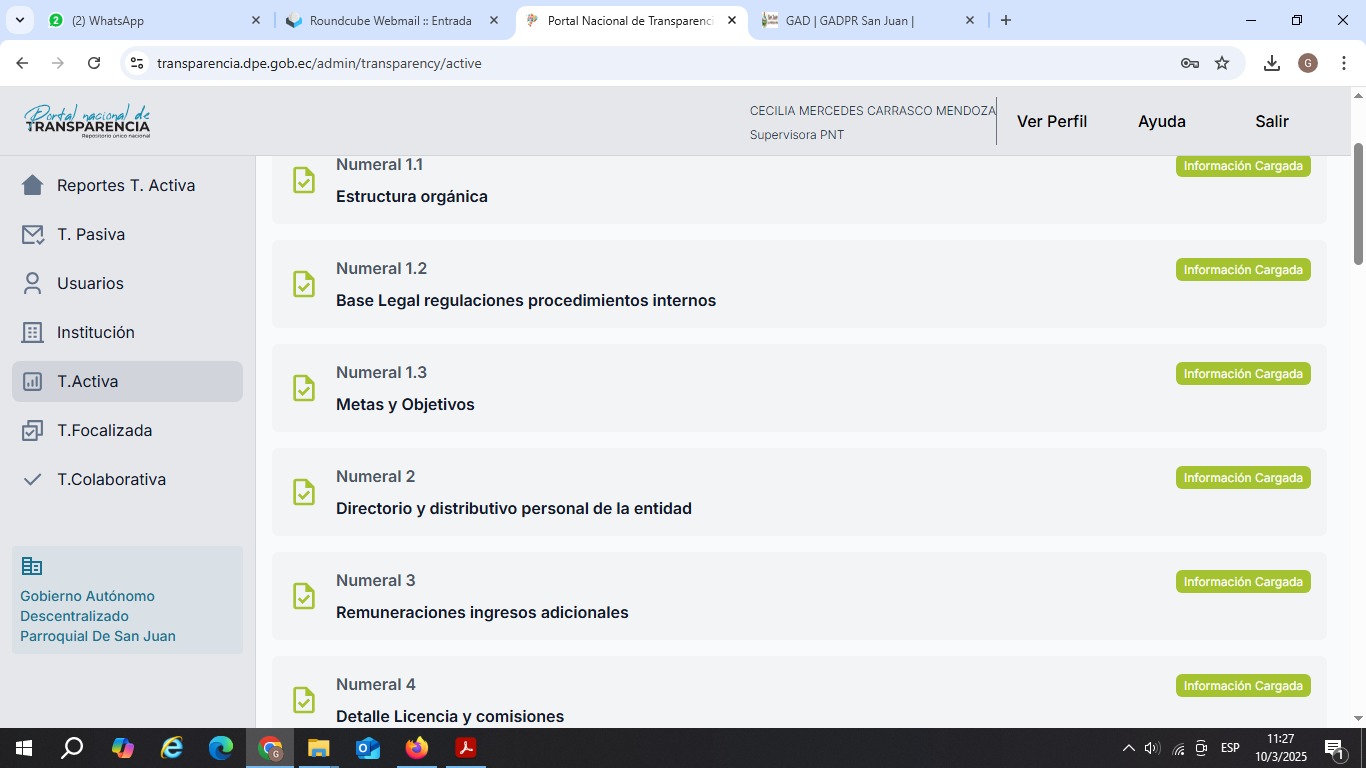
Task: Show hidden system tray icons chevron
Action: (x=1128, y=748)
